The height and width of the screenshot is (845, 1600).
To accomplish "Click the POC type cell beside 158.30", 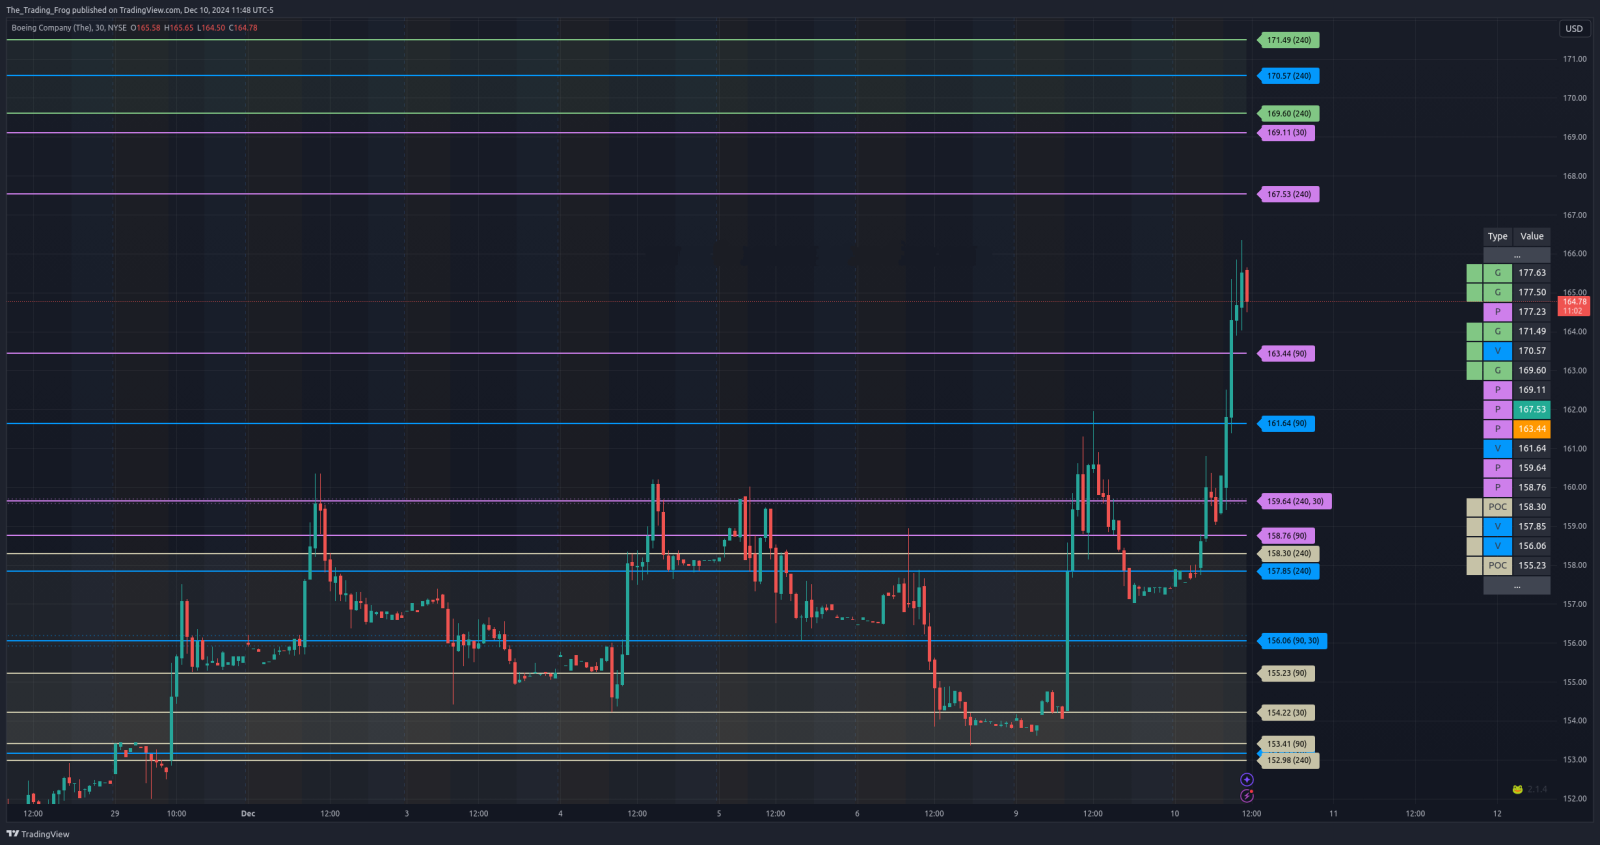I will (x=1497, y=507).
